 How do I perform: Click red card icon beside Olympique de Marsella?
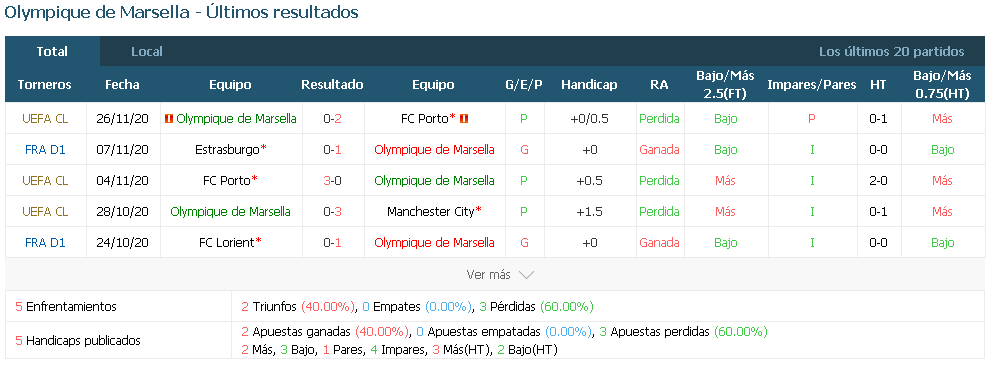(x=168, y=119)
